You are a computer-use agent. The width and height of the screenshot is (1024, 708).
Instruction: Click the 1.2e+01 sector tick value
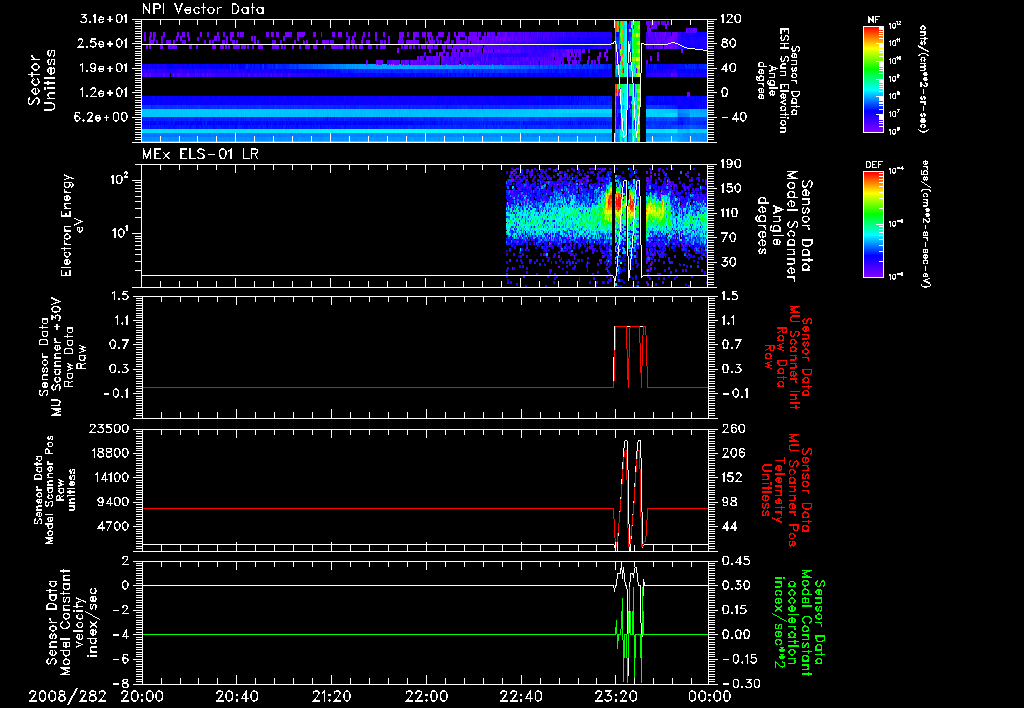[x=104, y=93]
